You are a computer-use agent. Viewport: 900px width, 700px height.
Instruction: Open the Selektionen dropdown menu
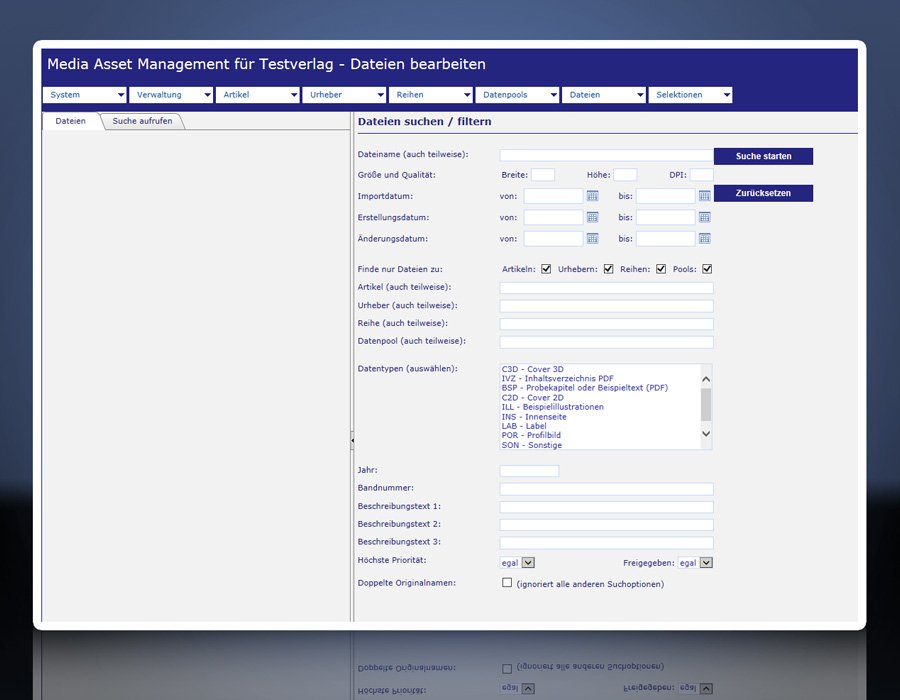[690, 95]
